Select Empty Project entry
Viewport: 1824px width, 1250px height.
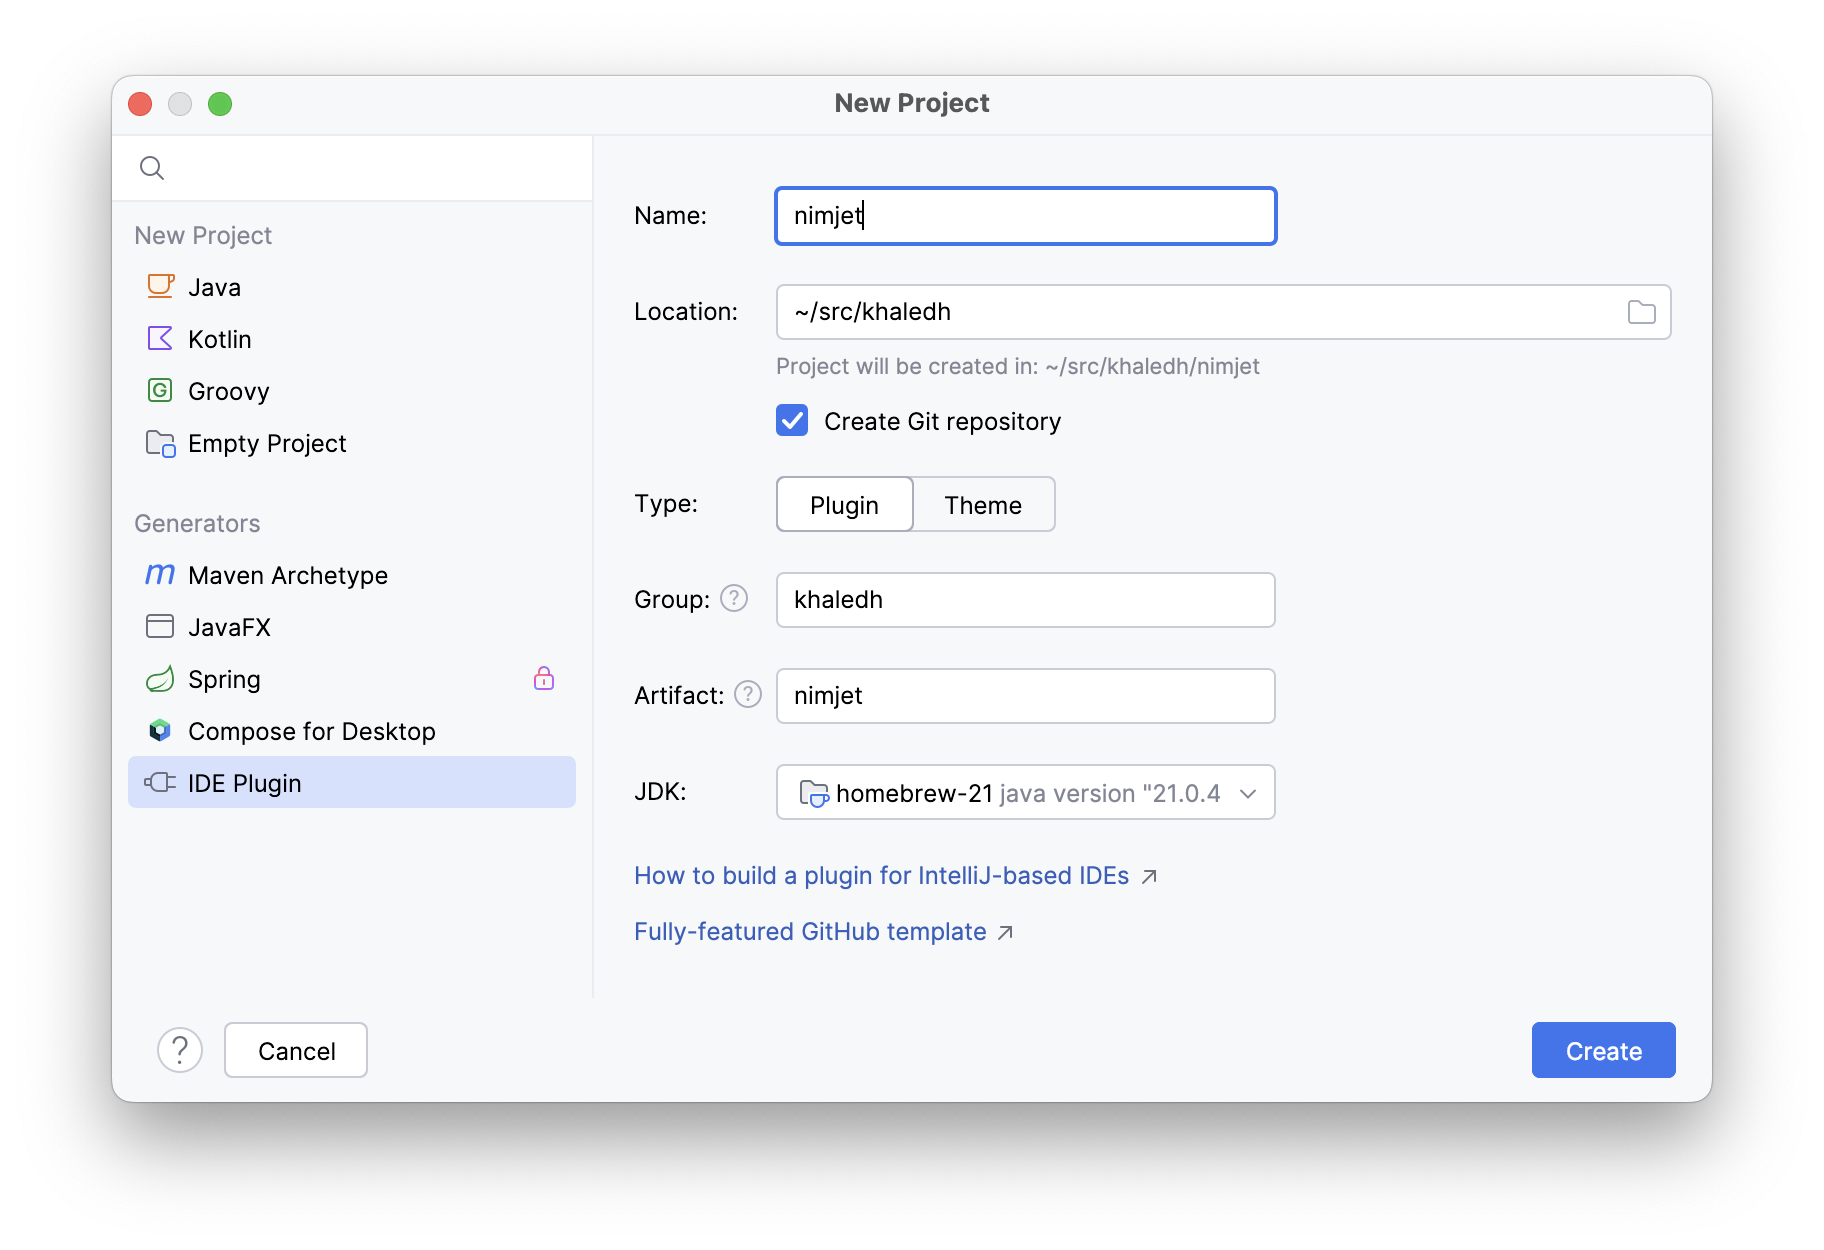point(352,443)
